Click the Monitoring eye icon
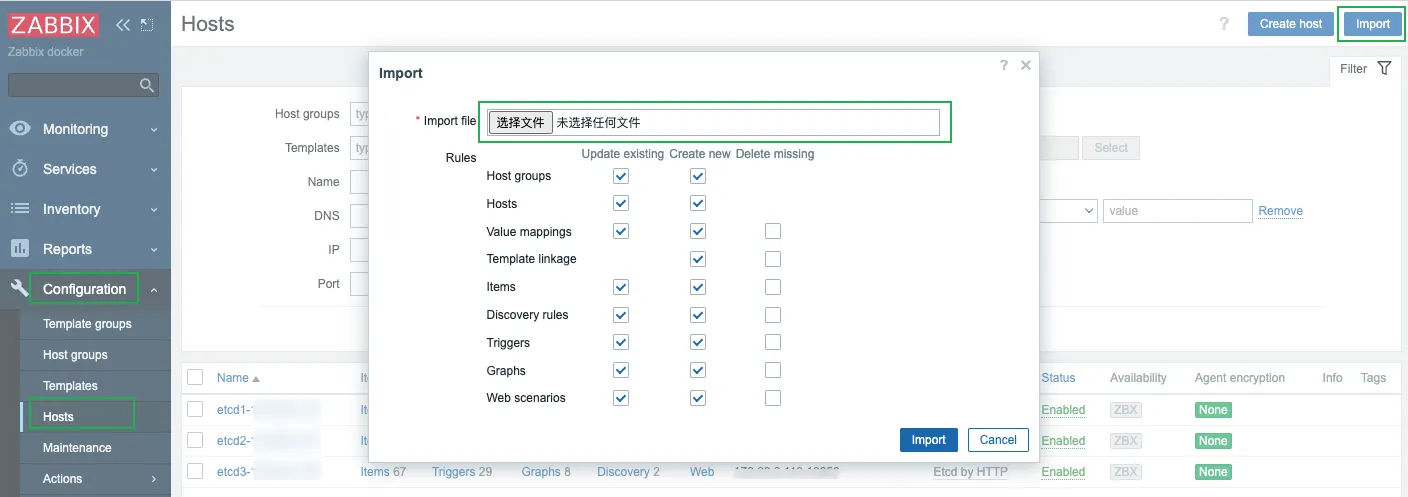 pyautogui.click(x=19, y=129)
